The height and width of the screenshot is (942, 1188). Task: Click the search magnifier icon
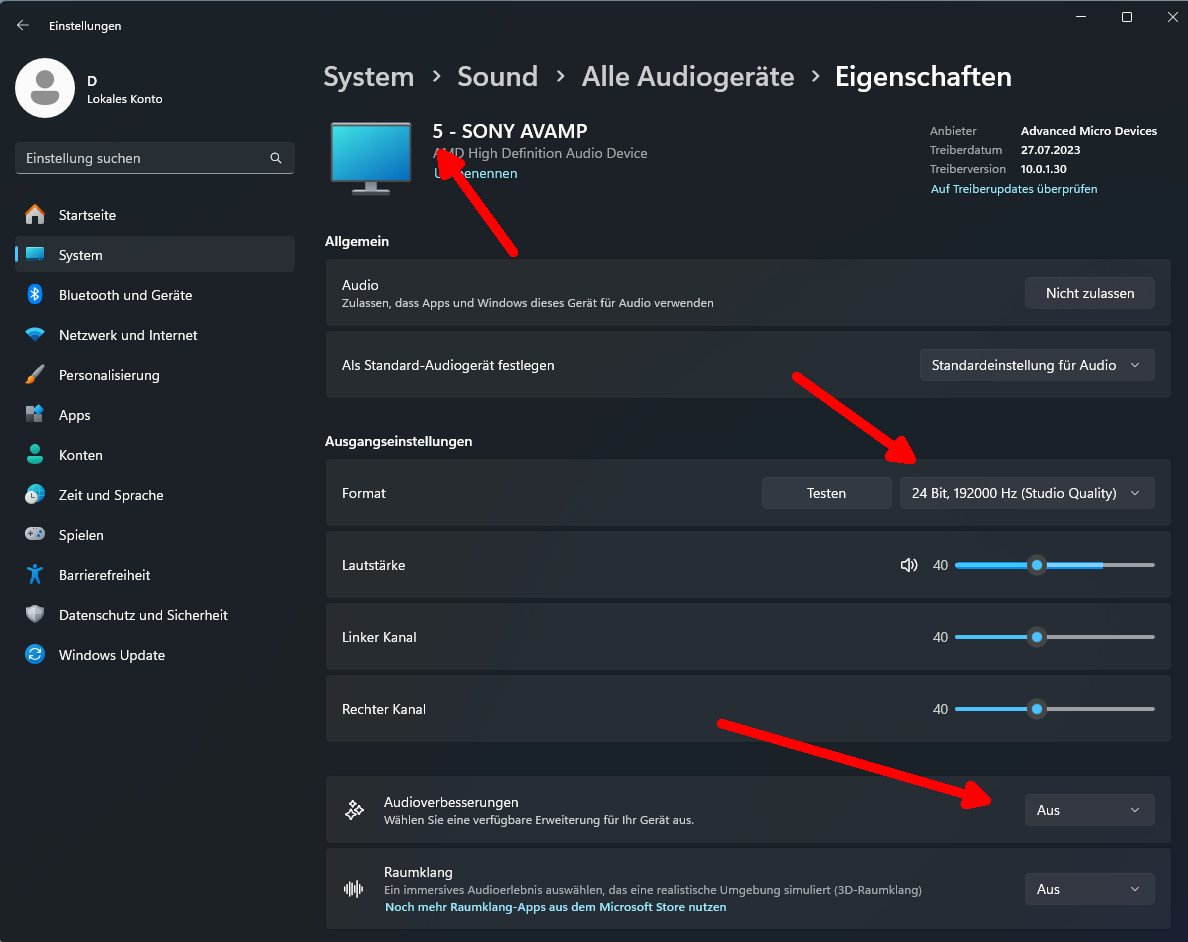coord(276,158)
